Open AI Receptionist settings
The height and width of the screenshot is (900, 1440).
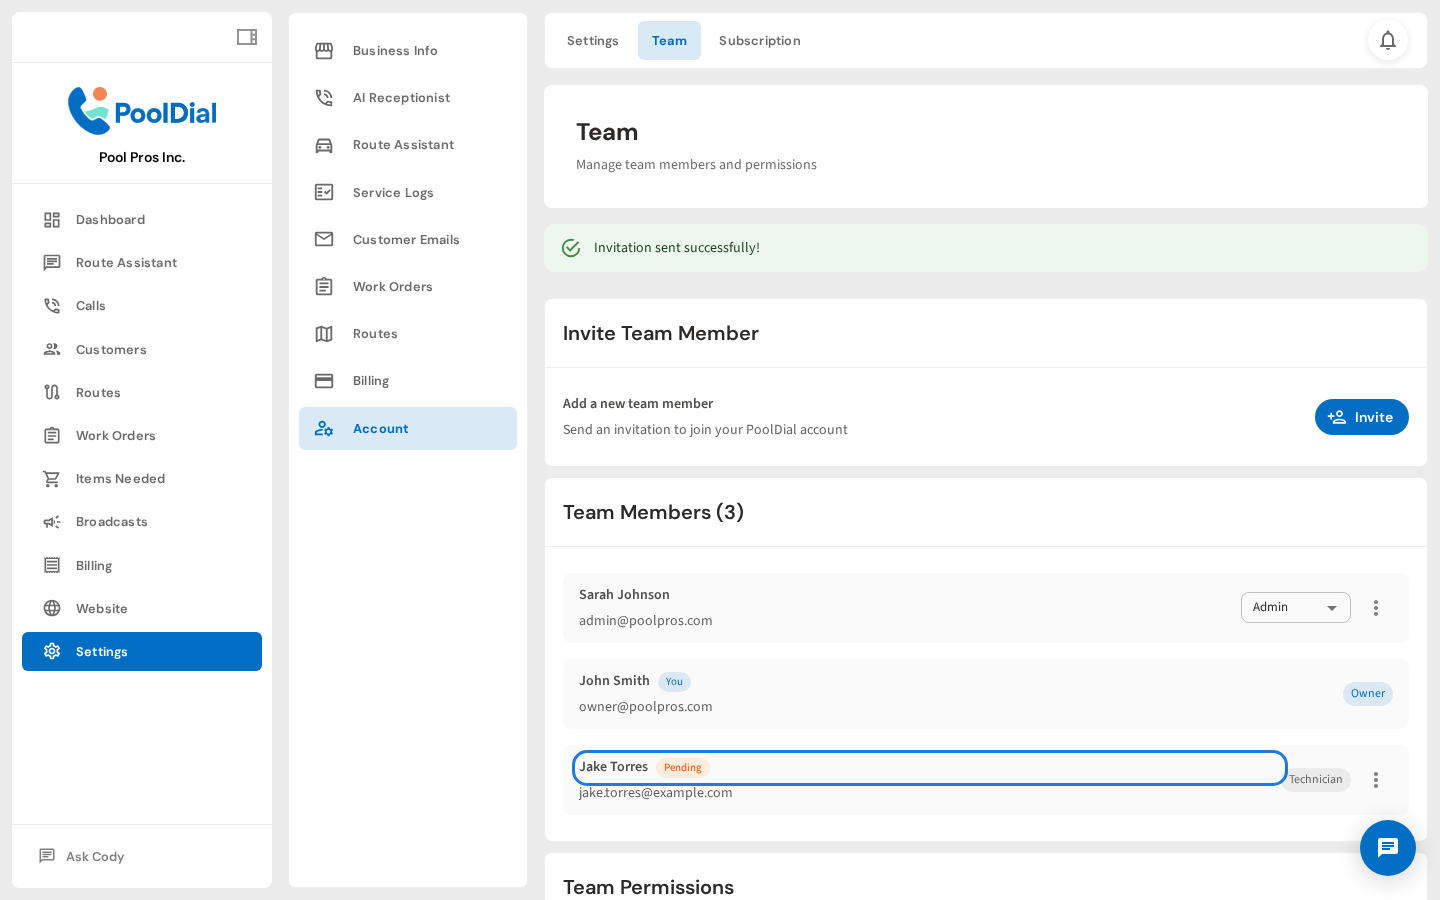click(x=401, y=98)
